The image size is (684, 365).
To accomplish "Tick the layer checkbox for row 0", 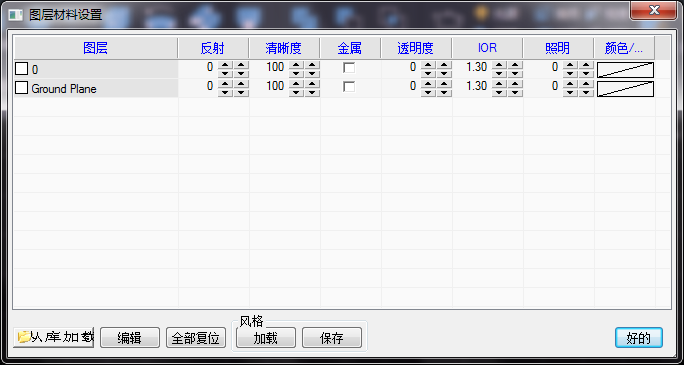I will [21, 69].
